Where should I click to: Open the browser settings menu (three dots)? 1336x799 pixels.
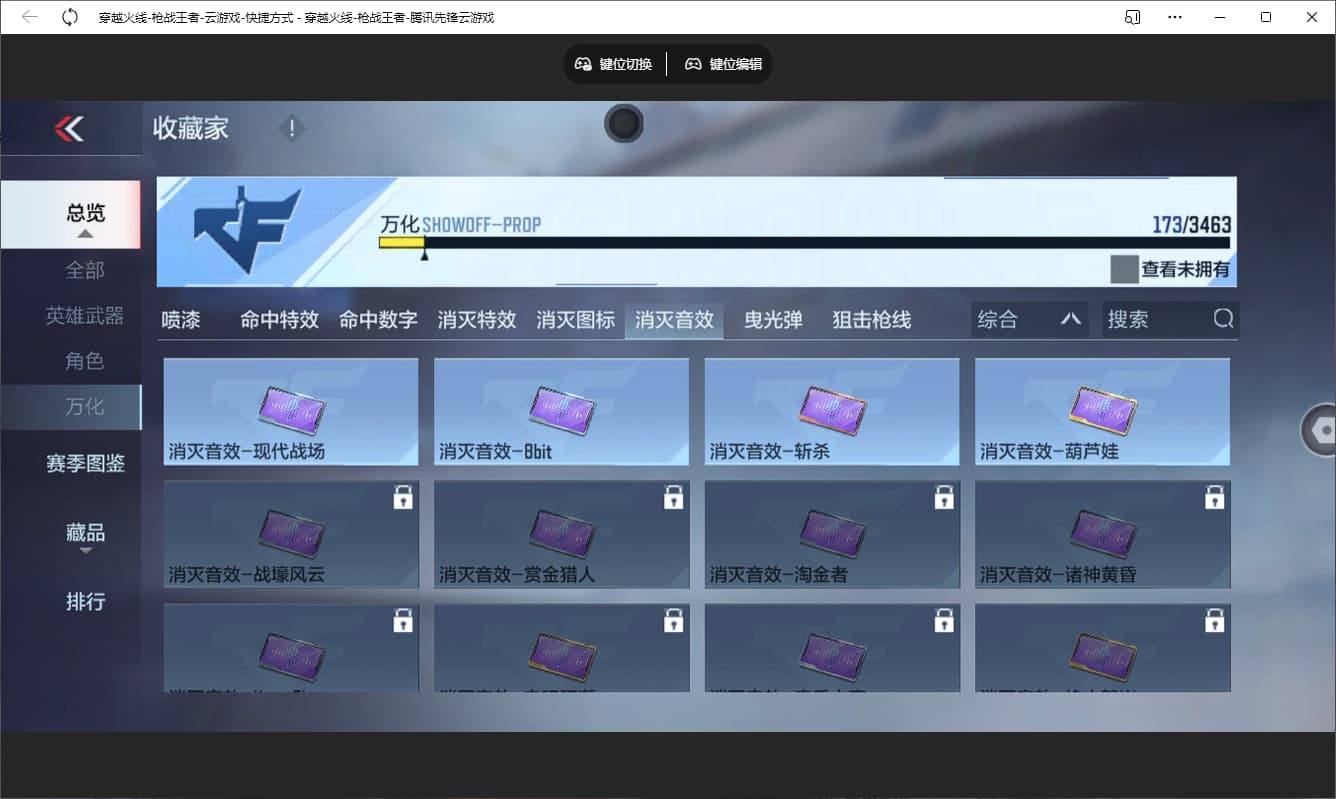pyautogui.click(x=1175, y=17)
